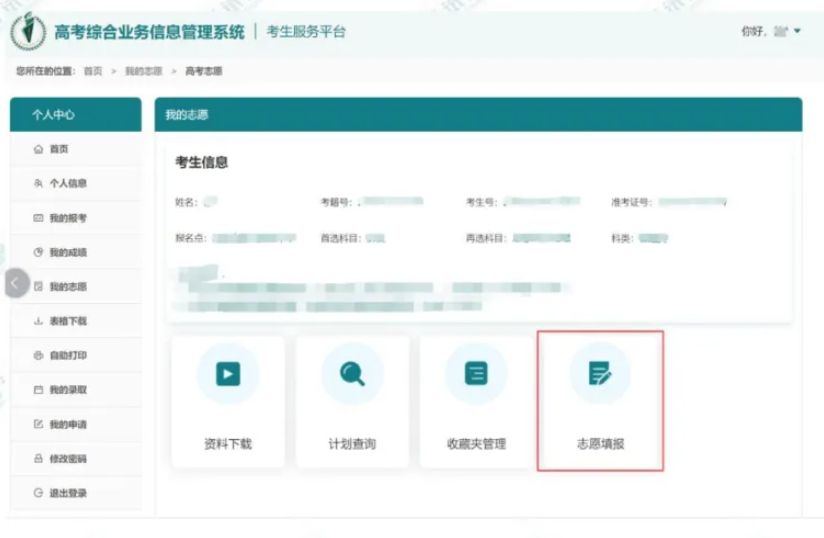Click the 考生信息 section heading
The image size is (824, 538).
pos(202,162)
